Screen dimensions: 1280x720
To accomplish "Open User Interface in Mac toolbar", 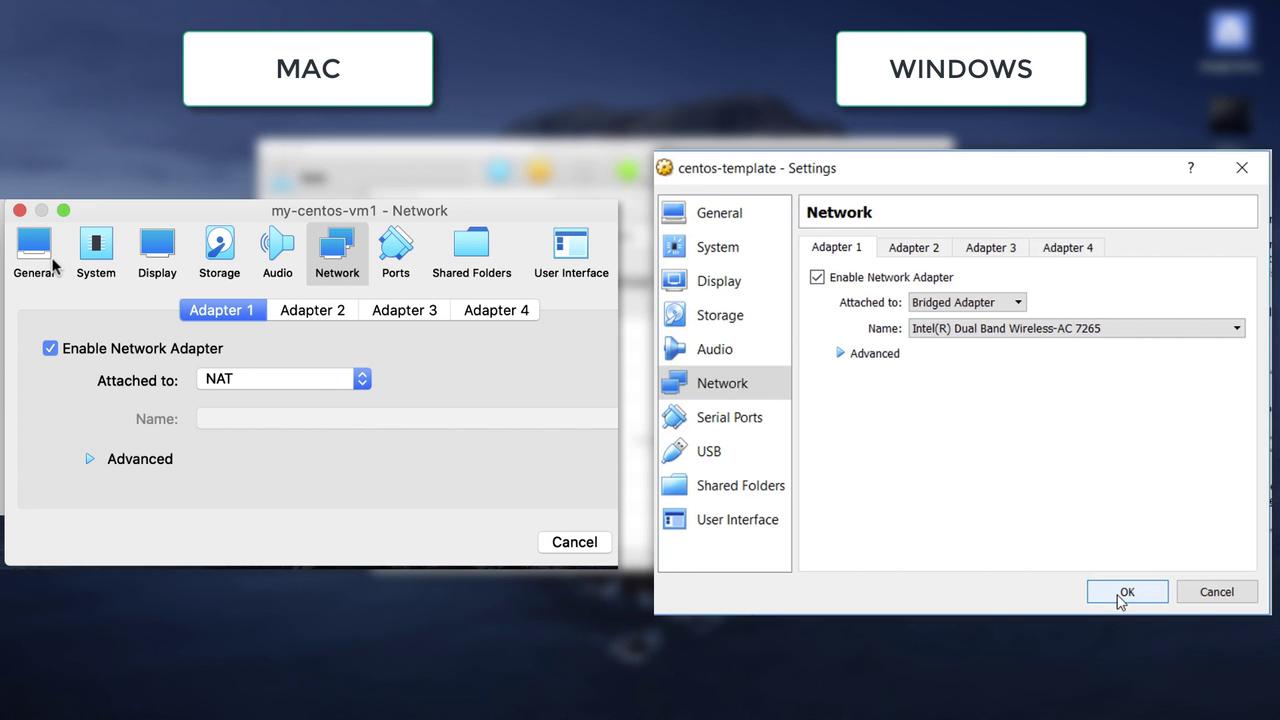I will click(571, 252).
